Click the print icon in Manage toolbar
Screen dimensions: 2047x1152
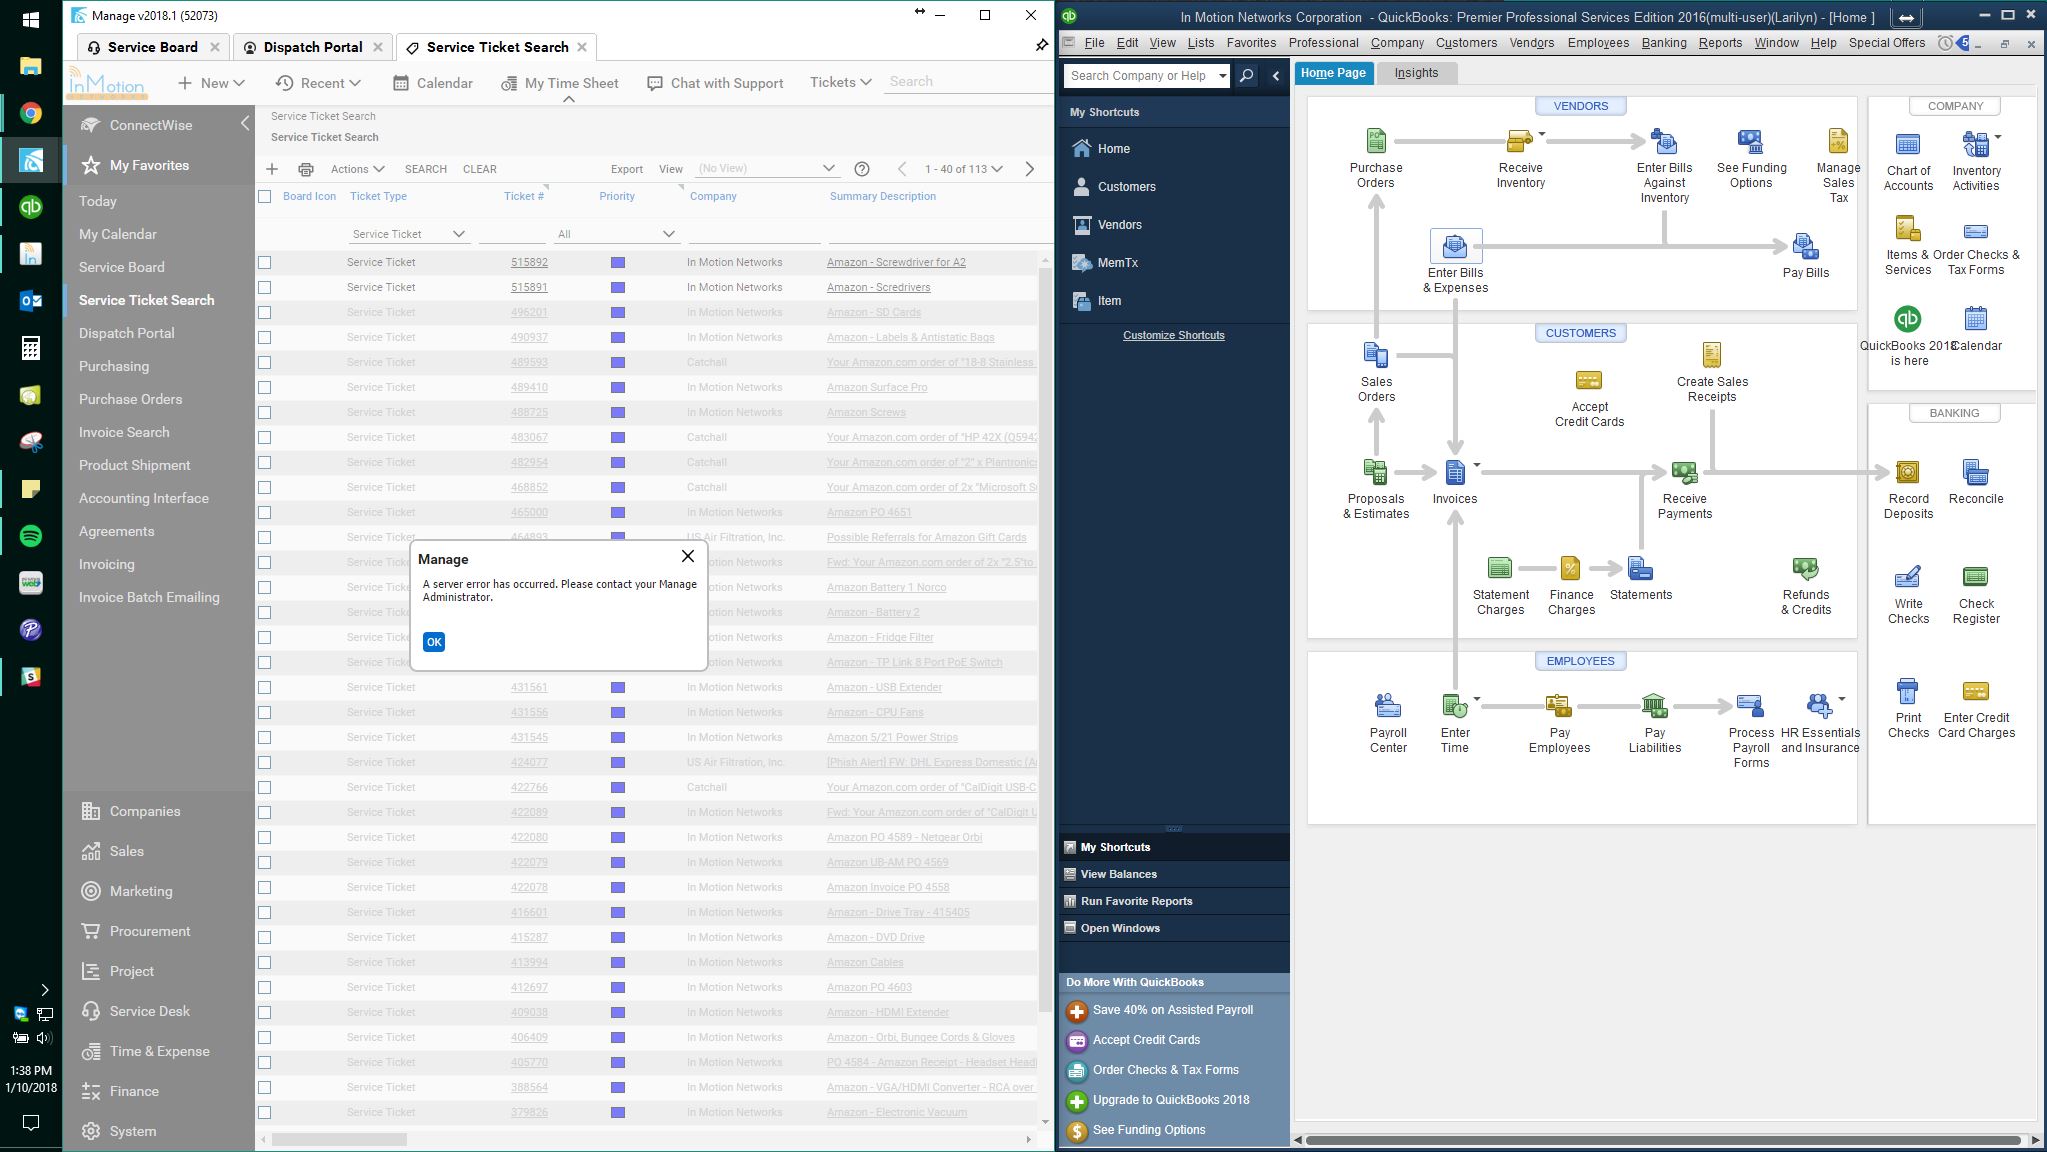click(x=306, y=169)
